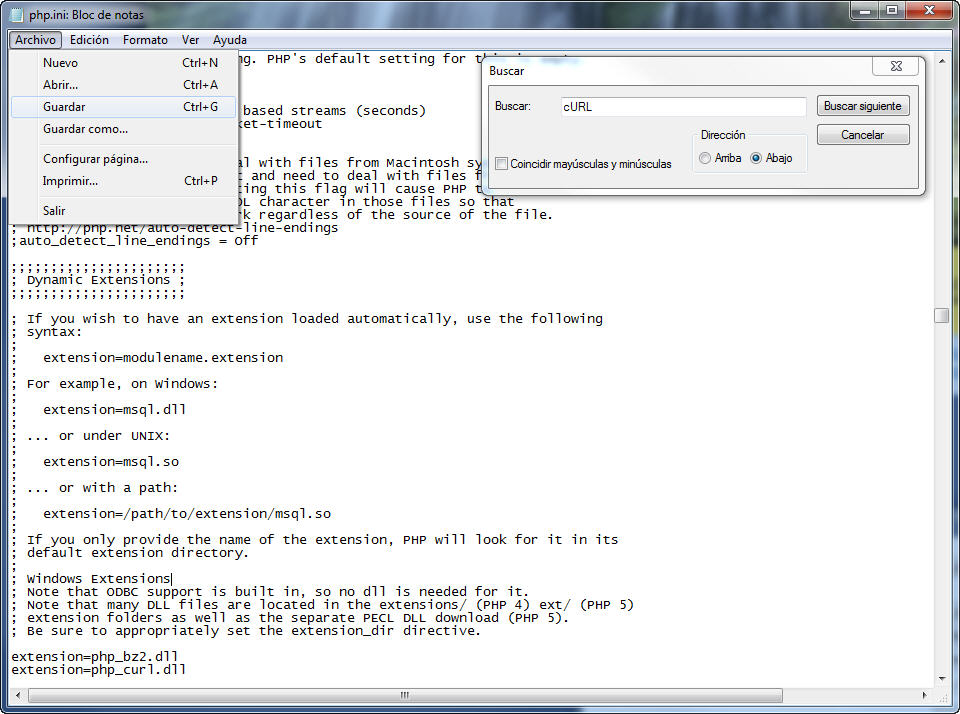960x714 pixels.
Task: Enable Coincidir mayúsculas y minúsculas checkbox
Action: pyautogui.click(x=502, y=164)
